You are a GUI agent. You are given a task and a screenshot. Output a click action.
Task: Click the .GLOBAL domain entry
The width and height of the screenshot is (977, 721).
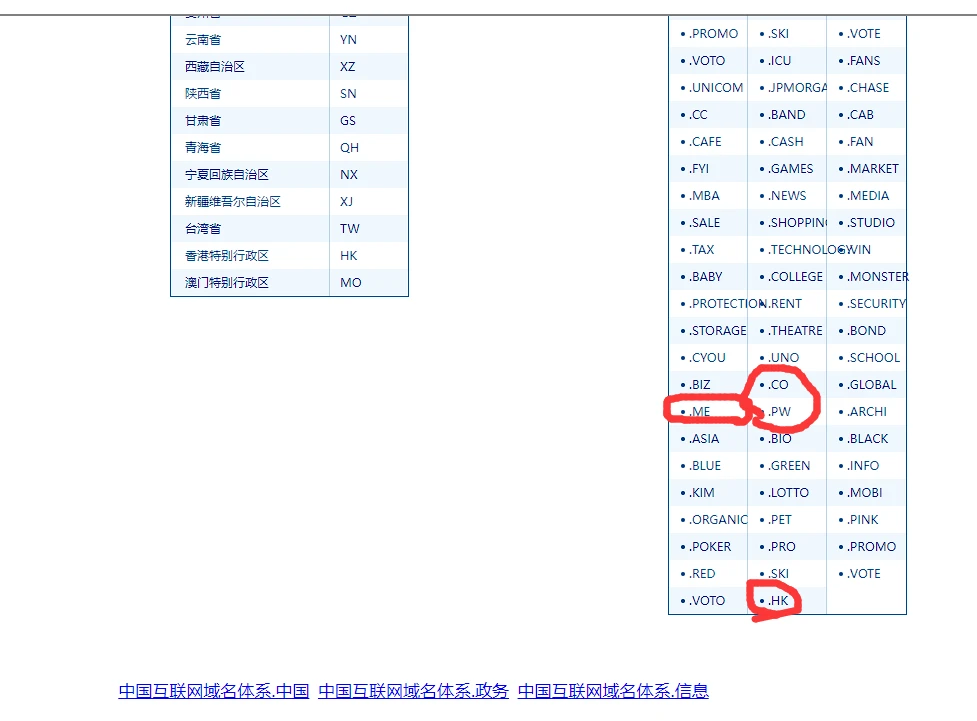872,384
